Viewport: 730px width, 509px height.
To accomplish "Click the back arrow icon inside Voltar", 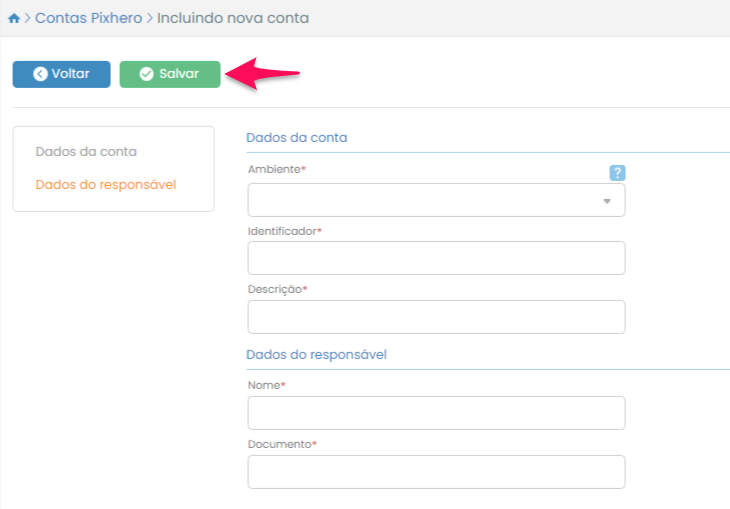I will point(40,74).
